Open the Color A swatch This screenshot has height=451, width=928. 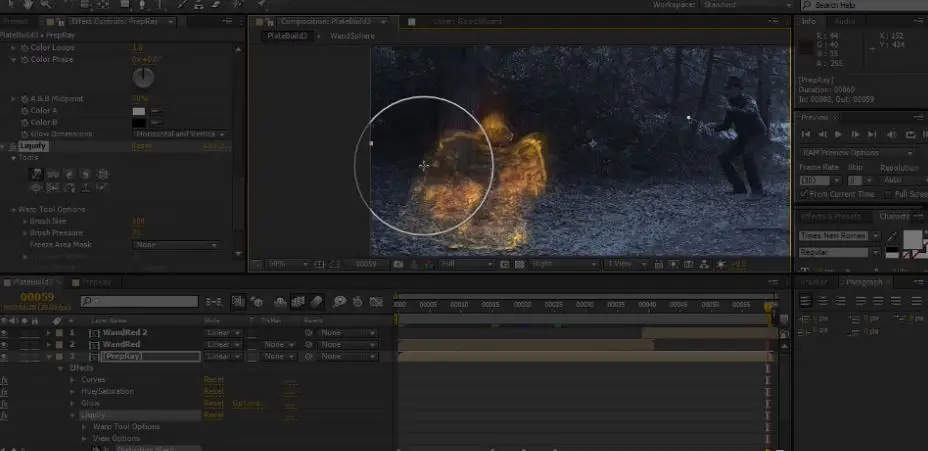(138, 111)
